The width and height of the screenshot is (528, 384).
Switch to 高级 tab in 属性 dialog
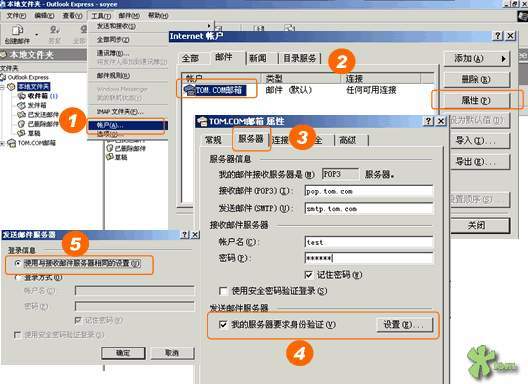pos(348,140)
